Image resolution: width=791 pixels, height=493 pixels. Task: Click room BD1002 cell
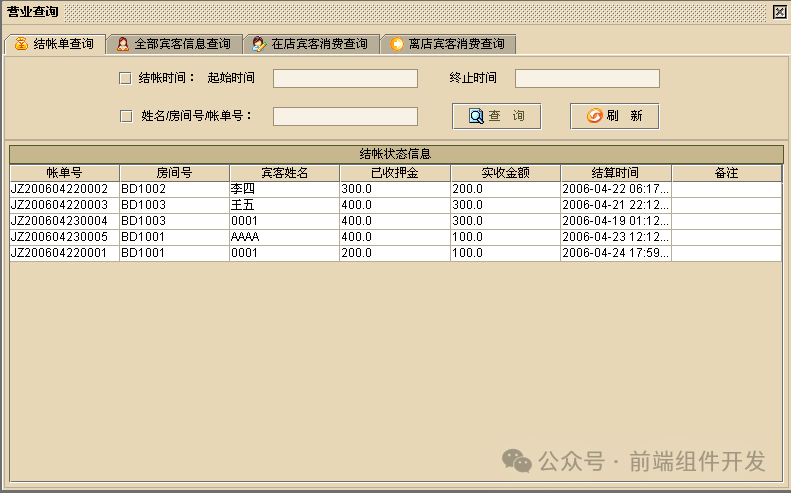[175, 189]
